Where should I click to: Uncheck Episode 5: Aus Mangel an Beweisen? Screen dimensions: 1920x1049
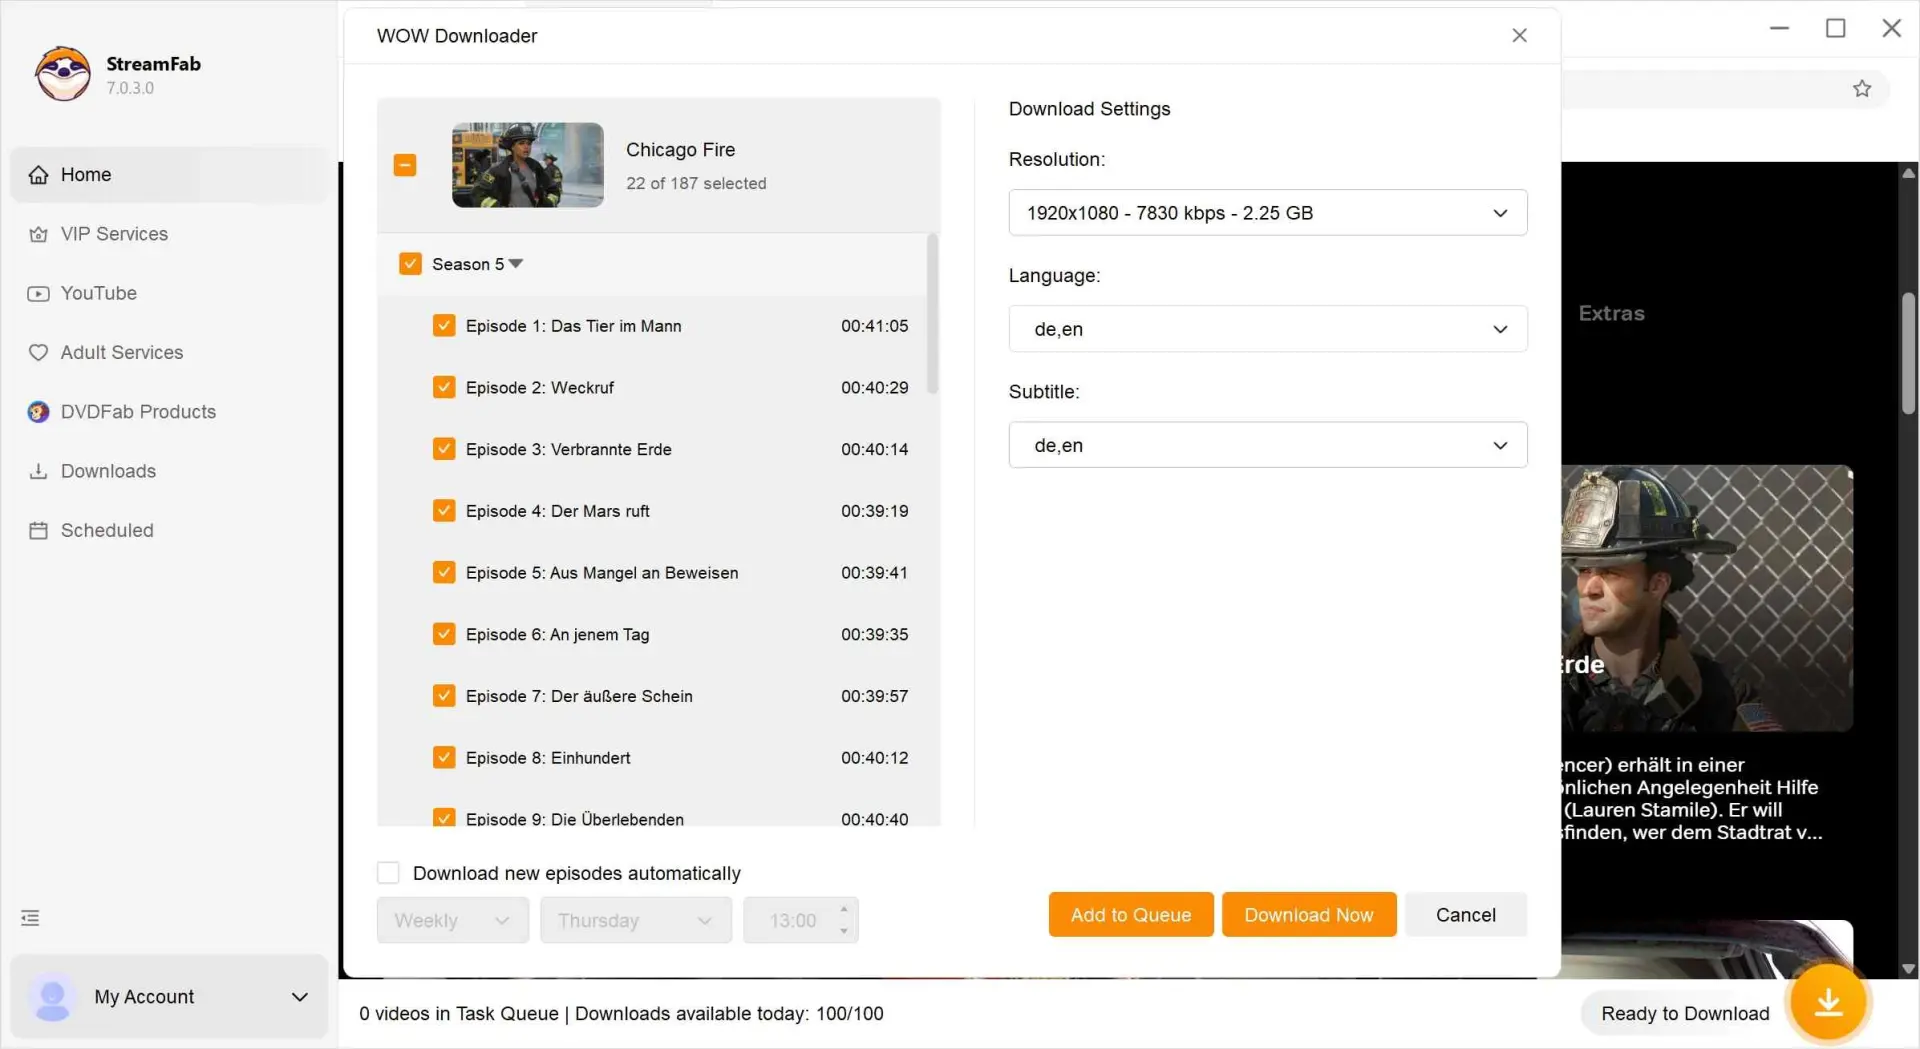click(444, 573)
